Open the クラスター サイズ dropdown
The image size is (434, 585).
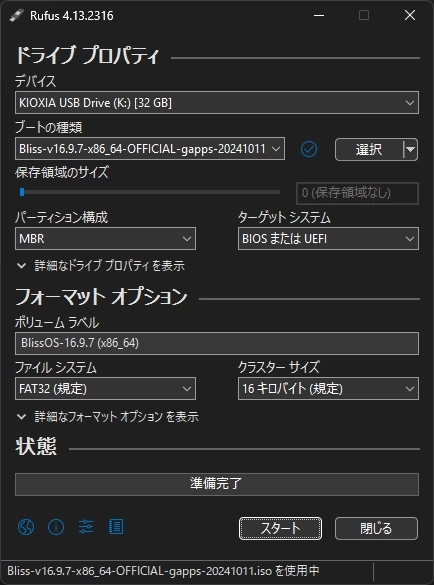328,388
